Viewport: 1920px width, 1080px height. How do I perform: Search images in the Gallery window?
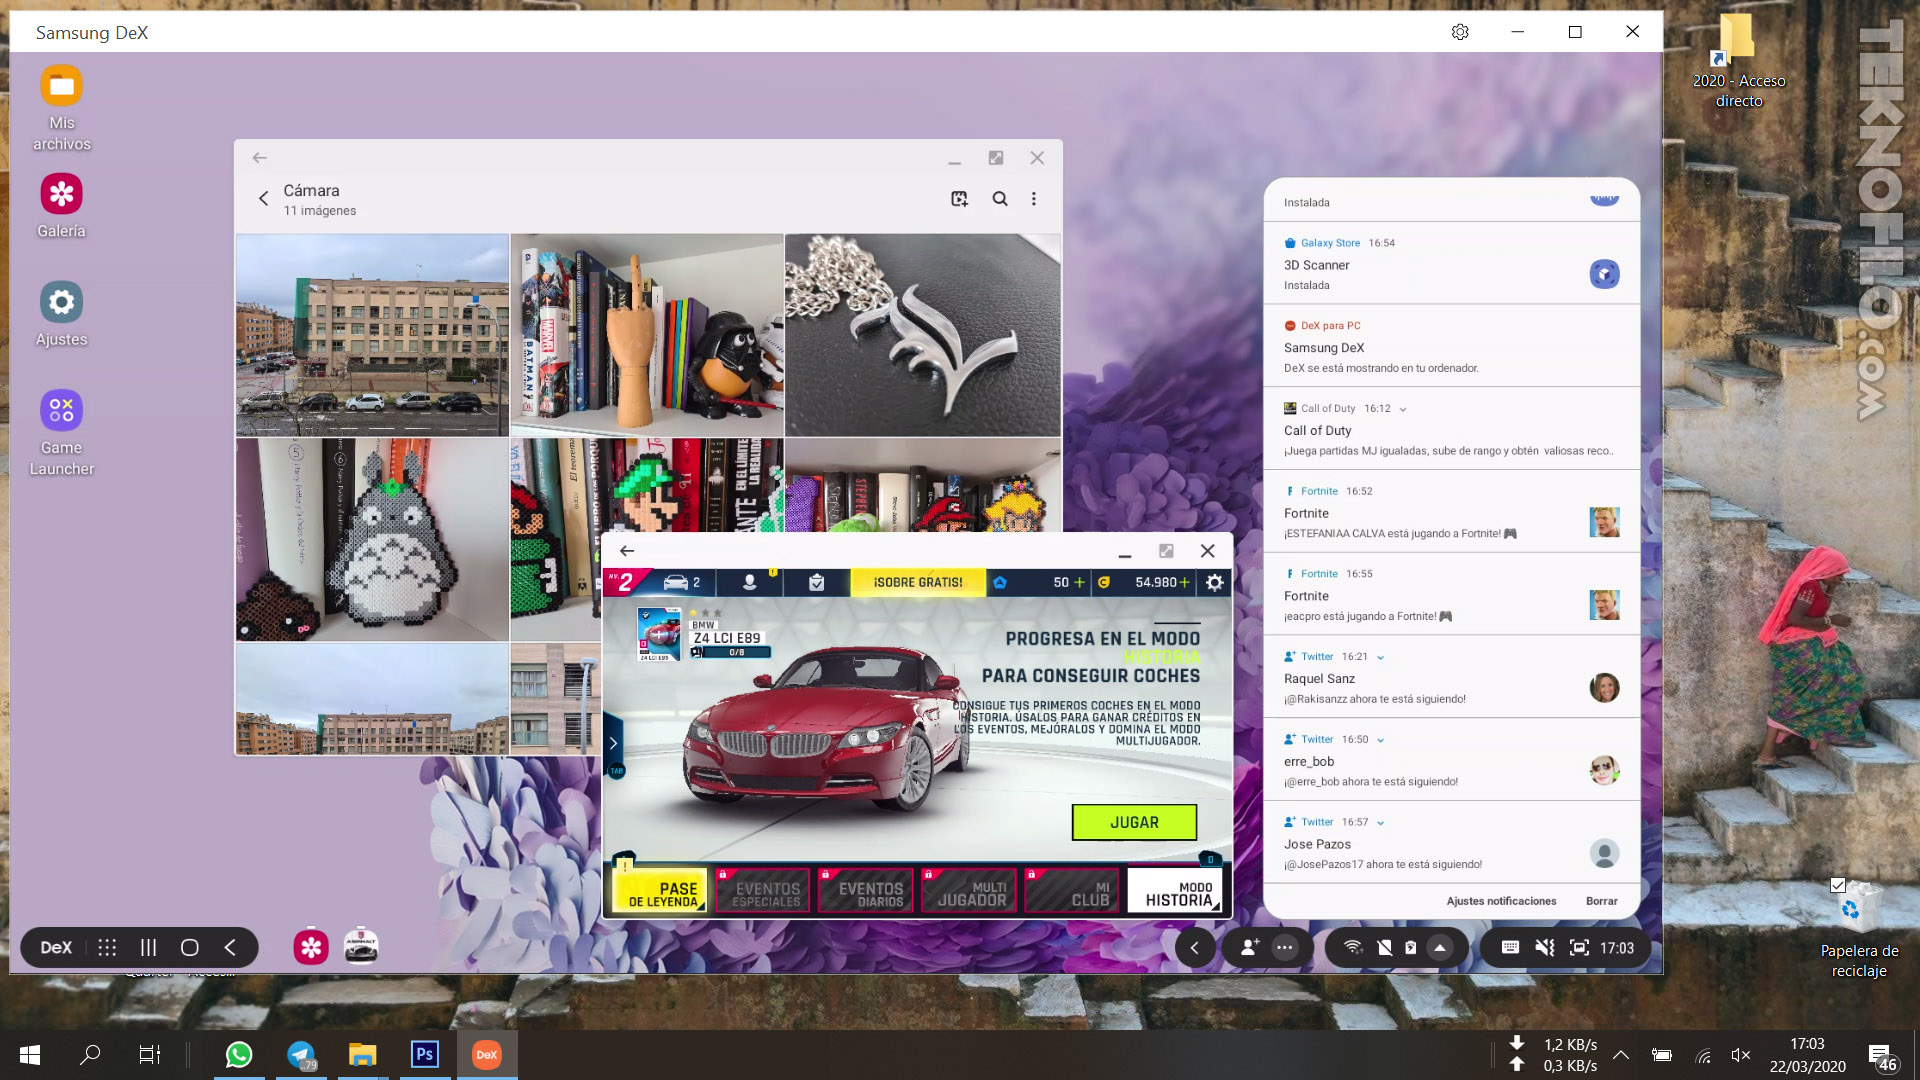pos(1000,199)
